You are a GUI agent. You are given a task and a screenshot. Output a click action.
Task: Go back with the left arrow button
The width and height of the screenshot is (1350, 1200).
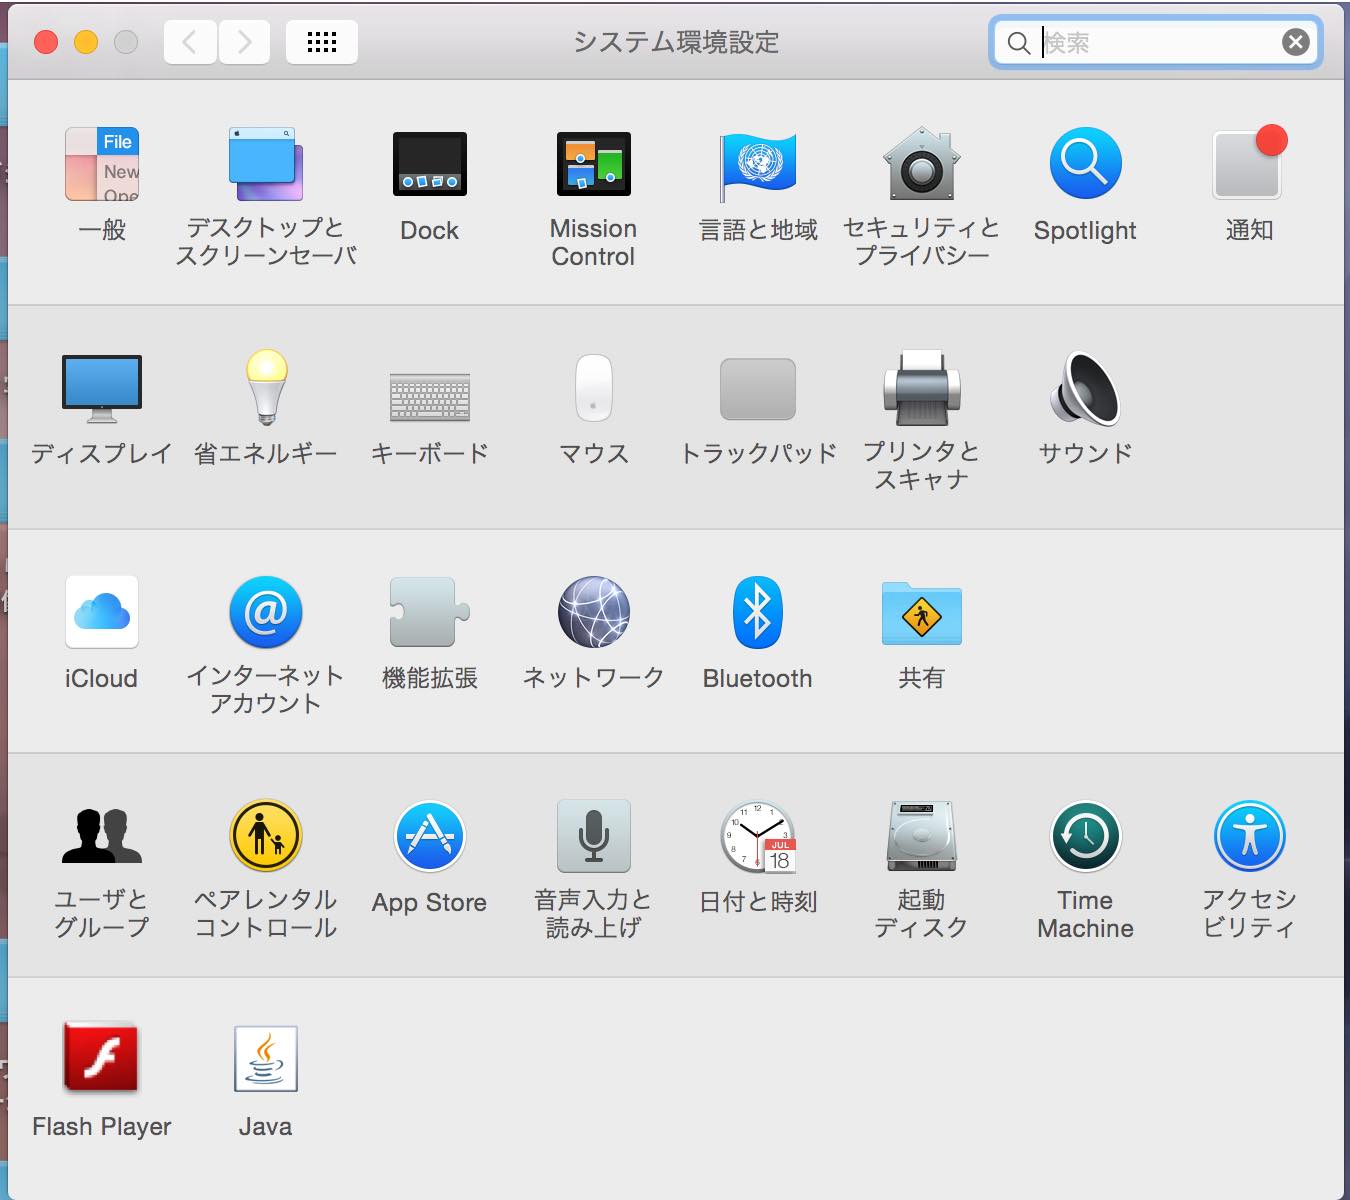click(190, 42)
